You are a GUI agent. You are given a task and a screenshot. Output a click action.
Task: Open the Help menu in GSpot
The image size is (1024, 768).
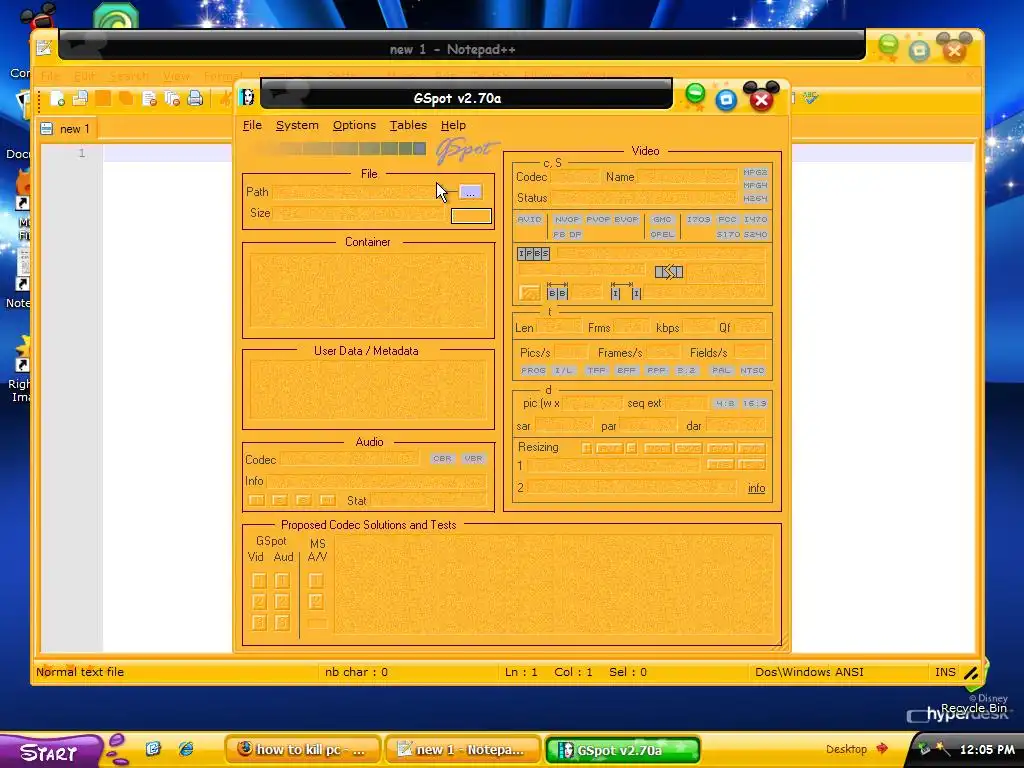point(453,125)
